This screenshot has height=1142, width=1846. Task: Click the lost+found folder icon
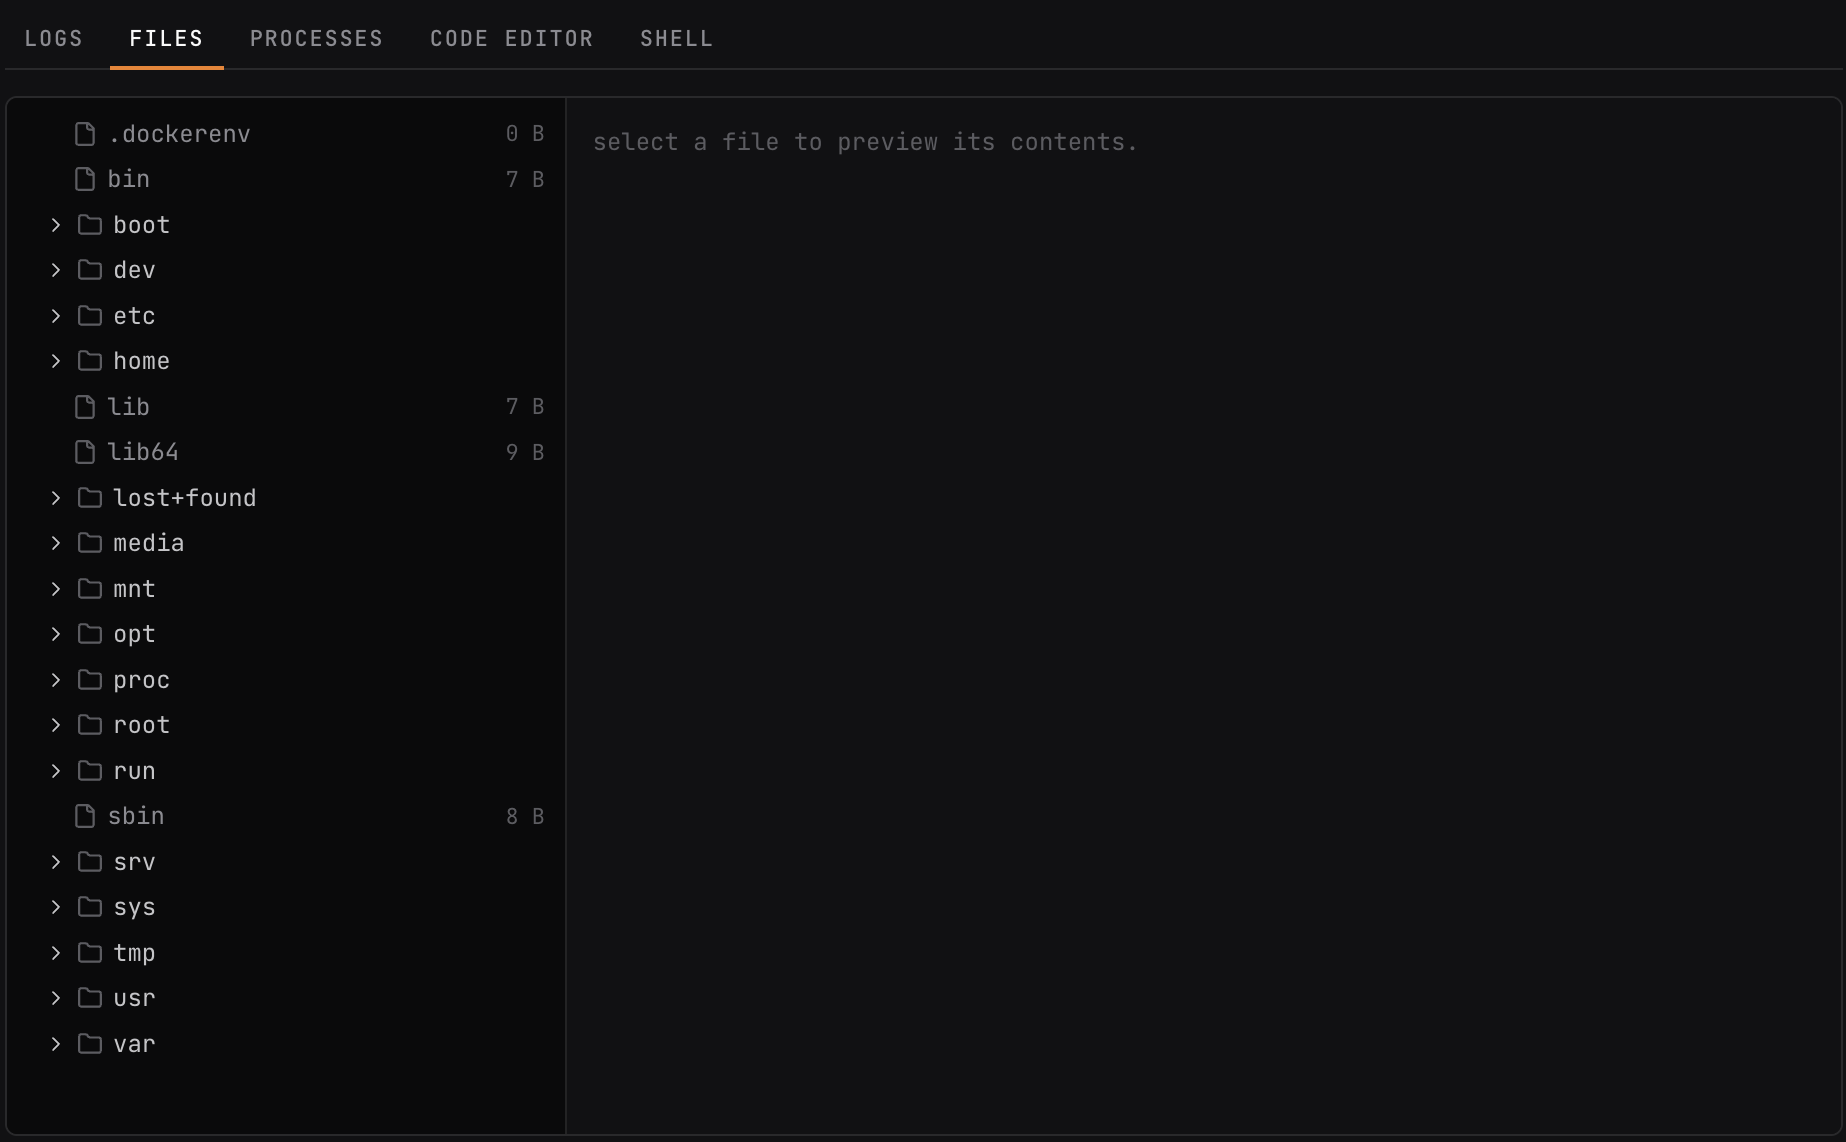coord(90,498)
